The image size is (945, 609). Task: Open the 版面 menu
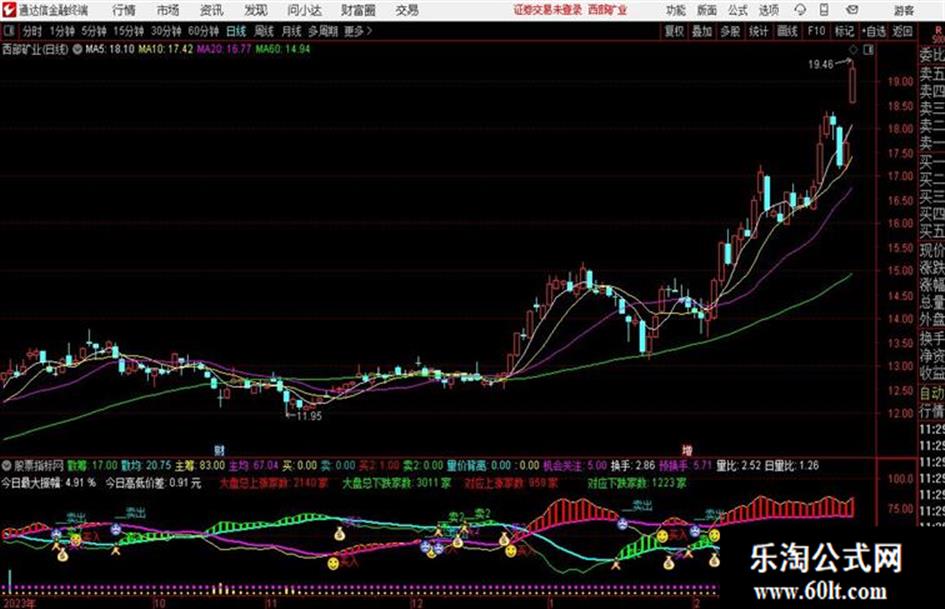[707, 10]
